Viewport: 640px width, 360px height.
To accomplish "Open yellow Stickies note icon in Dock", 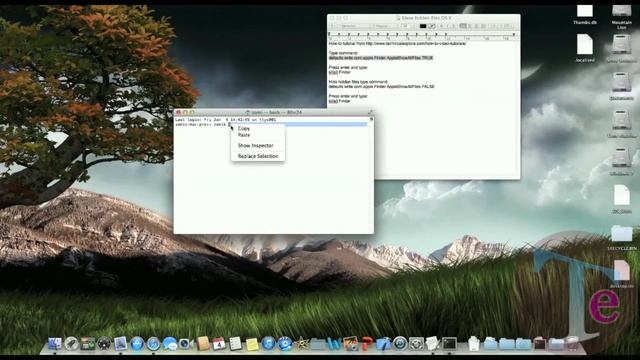I will [252, 344].
